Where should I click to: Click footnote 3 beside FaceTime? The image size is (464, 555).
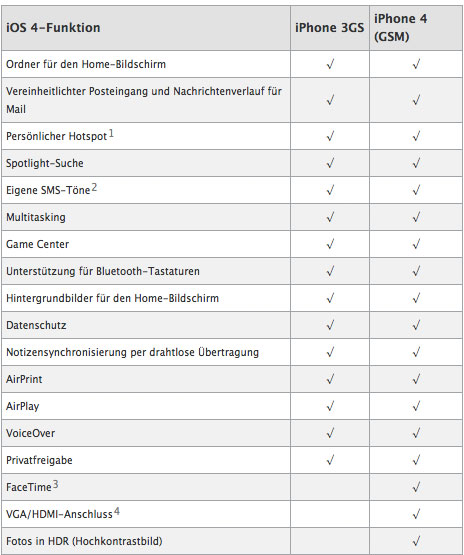(x=56, y=484)
